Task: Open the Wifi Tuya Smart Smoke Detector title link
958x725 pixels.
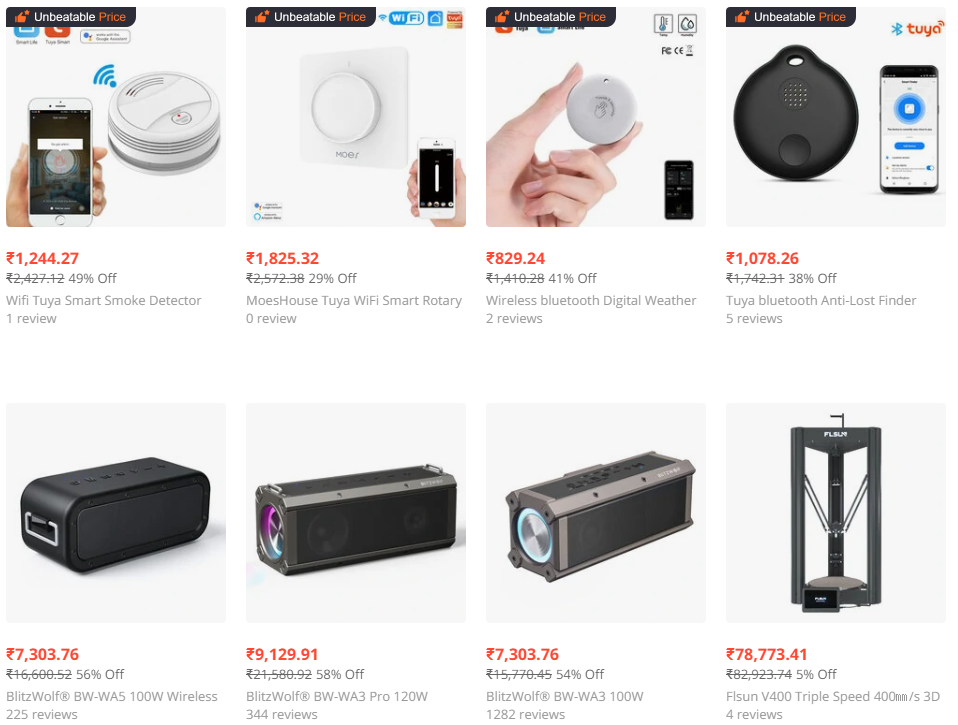Action: (x=104, y=301)
